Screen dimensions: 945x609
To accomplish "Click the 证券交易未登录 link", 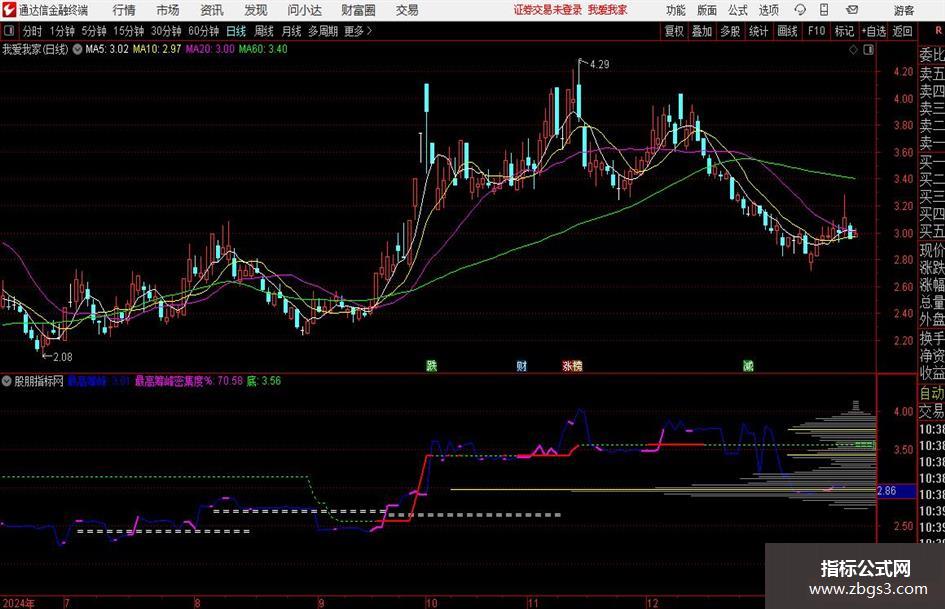I will pos(548,10).
